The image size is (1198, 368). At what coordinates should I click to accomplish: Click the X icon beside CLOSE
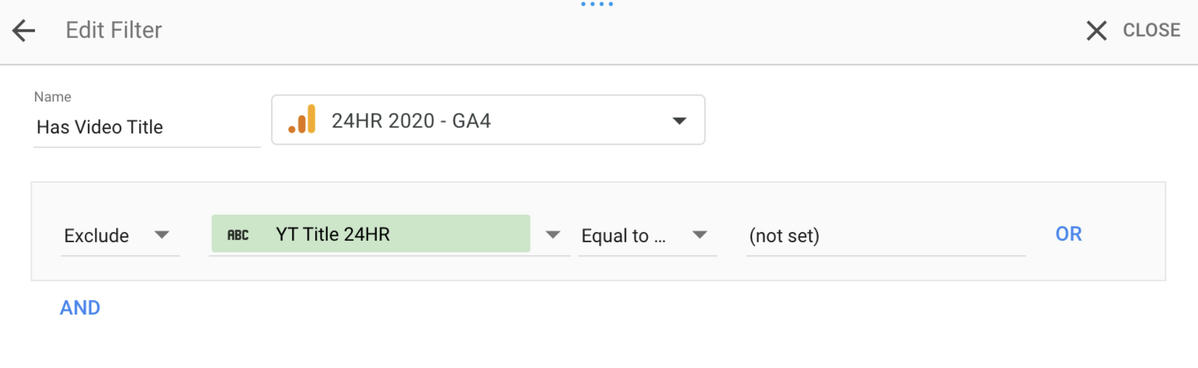point(1096,31)
